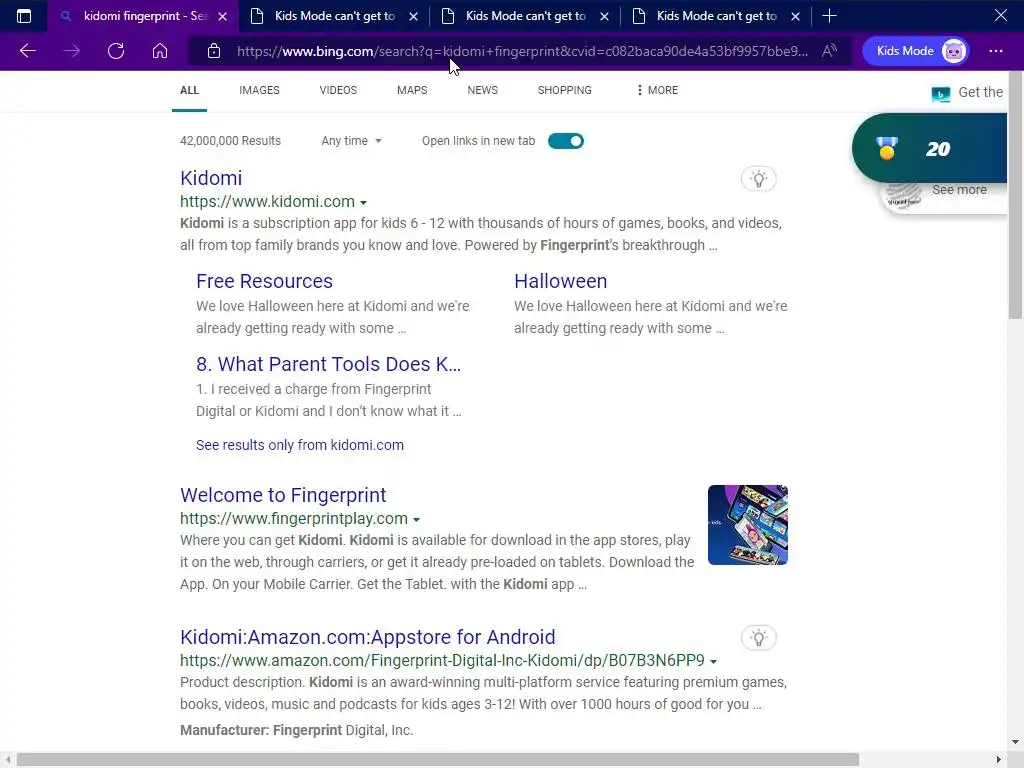This screenshot has width=1024, height=768.
Task: Click the horizontal scrollbar thumb
Action: tap(438, 760)
